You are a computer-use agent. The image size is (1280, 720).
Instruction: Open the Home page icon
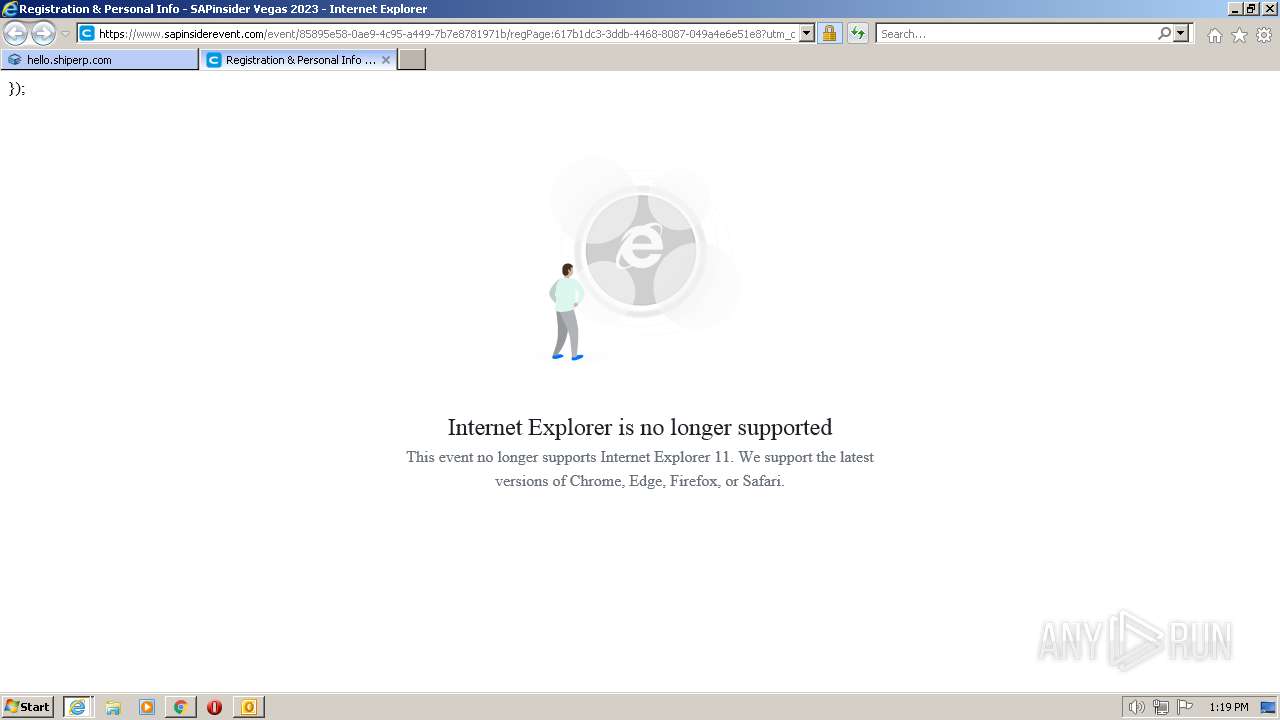pyautogui.click(x=1214, y=35)
